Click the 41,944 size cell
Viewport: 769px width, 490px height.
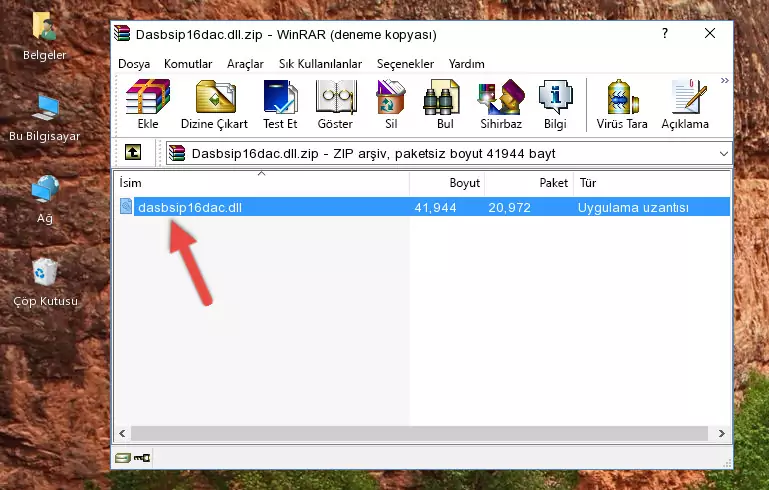[x=436, y=207]
